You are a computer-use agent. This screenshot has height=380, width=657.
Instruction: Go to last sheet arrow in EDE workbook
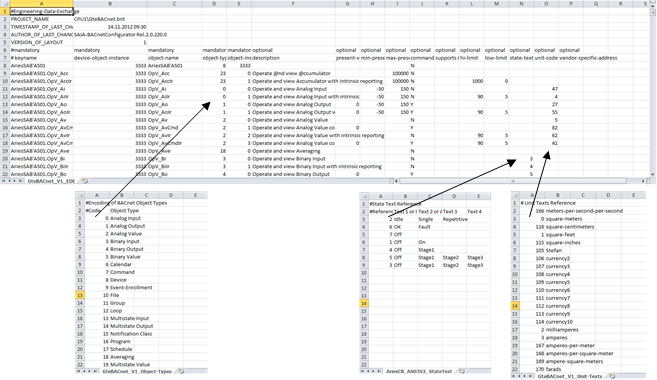coord(21,181)
